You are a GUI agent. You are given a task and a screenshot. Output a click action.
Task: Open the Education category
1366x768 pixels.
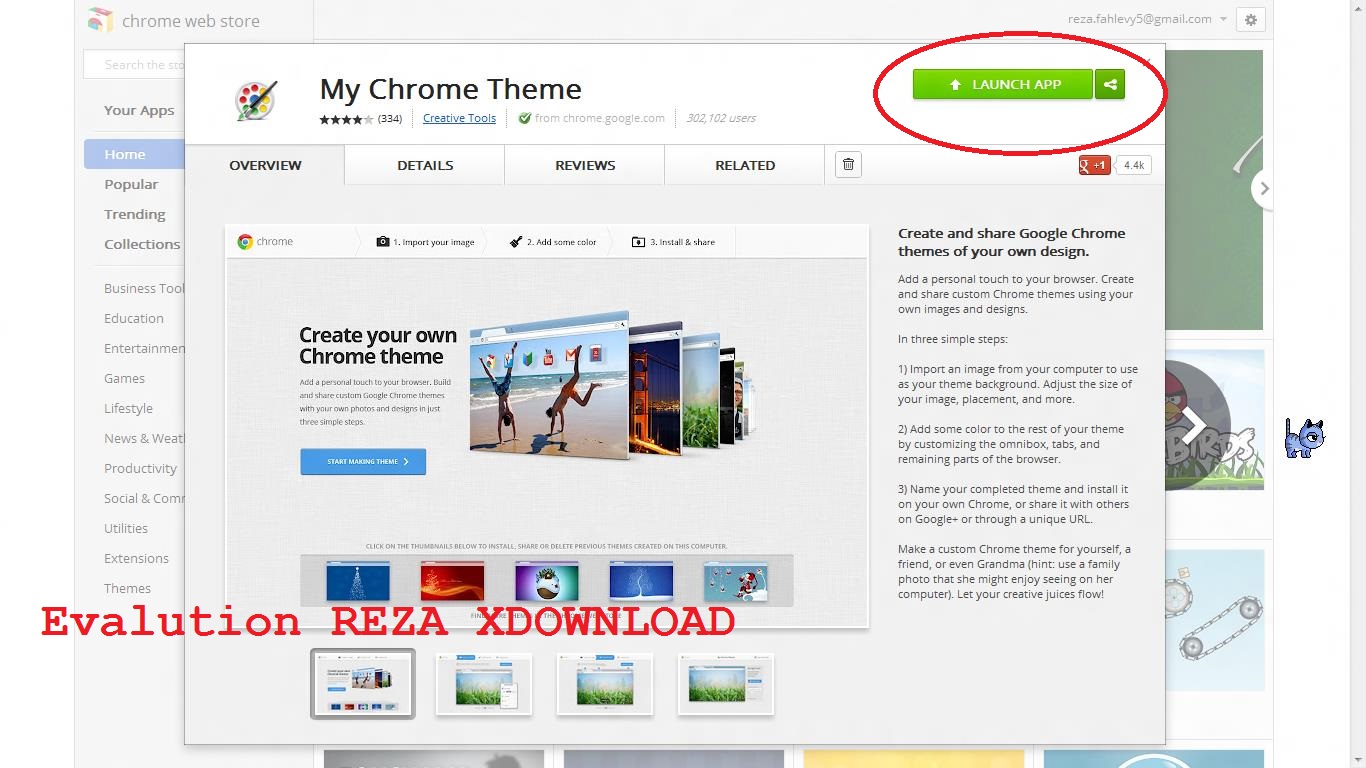pos(134,318)
